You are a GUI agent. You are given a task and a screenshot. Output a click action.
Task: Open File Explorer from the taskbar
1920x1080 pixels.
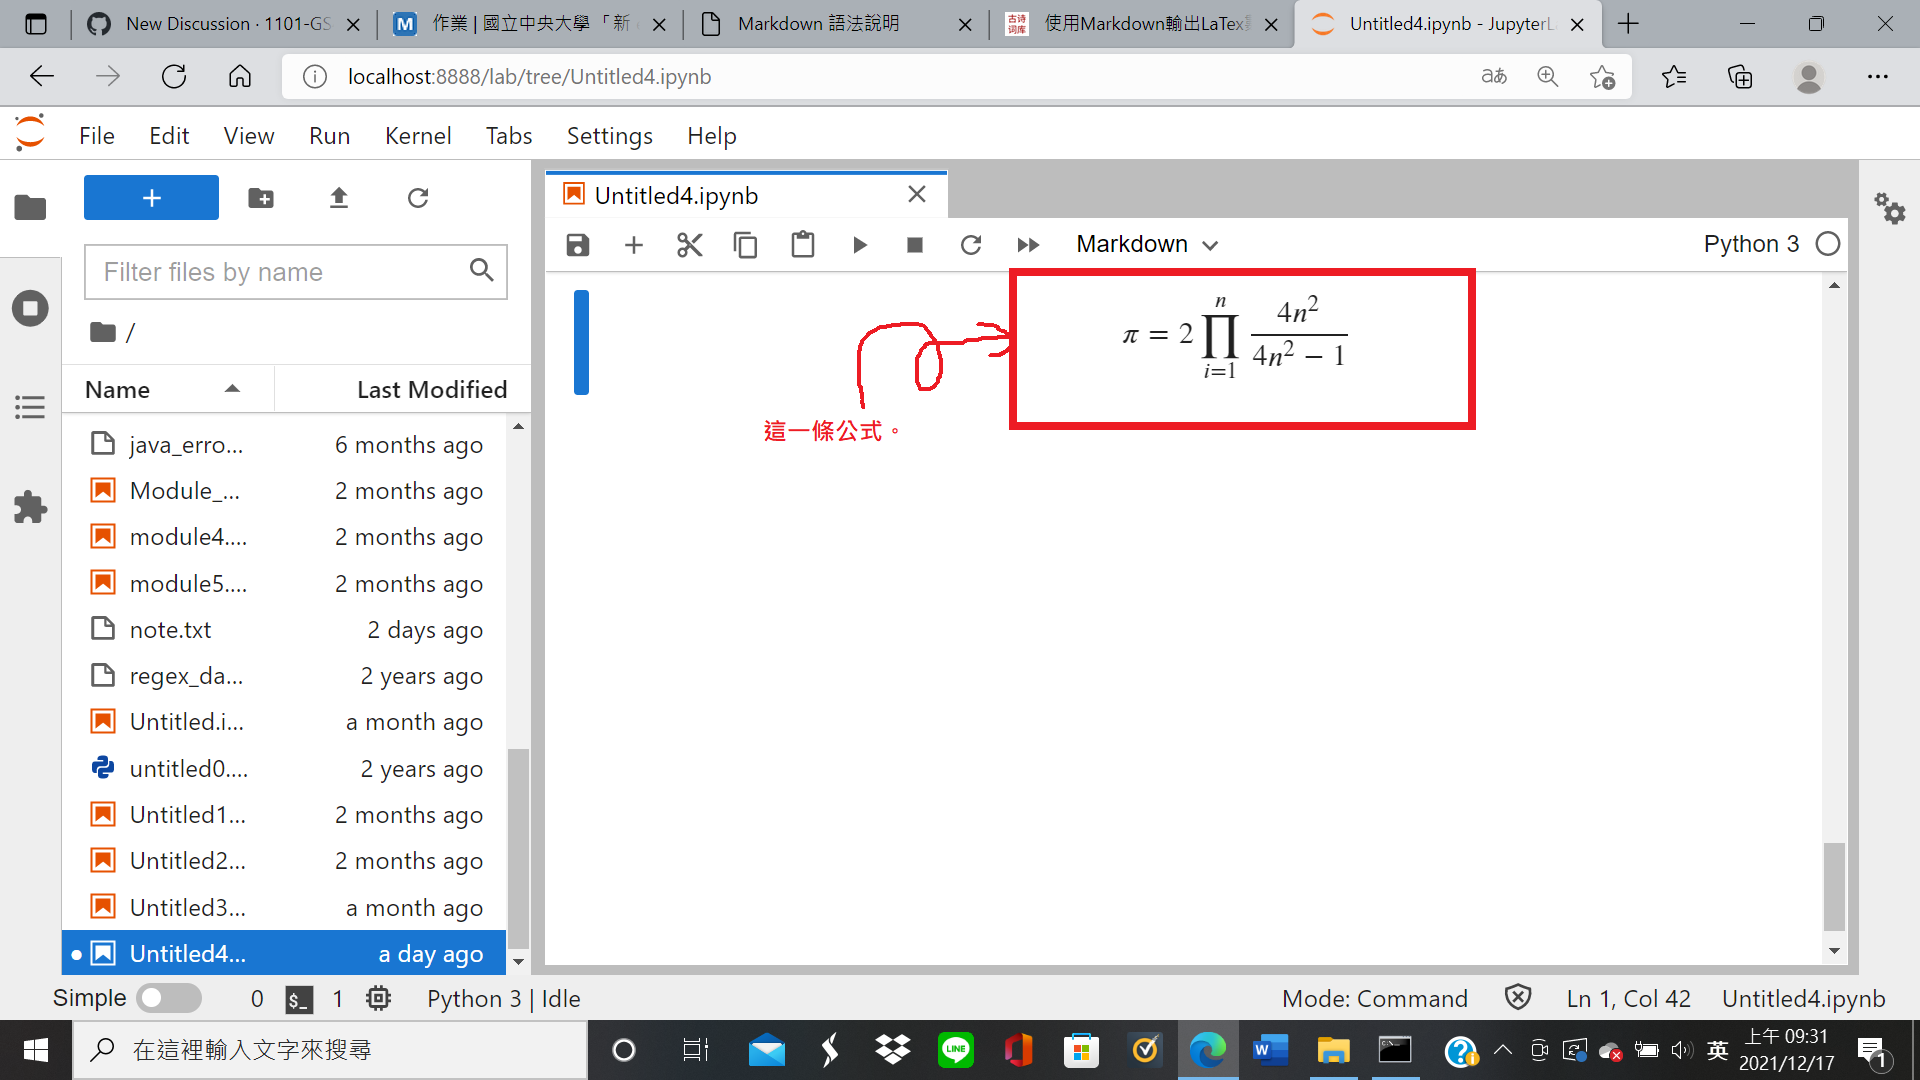pyautogui.click(x=1332, y=1050)
